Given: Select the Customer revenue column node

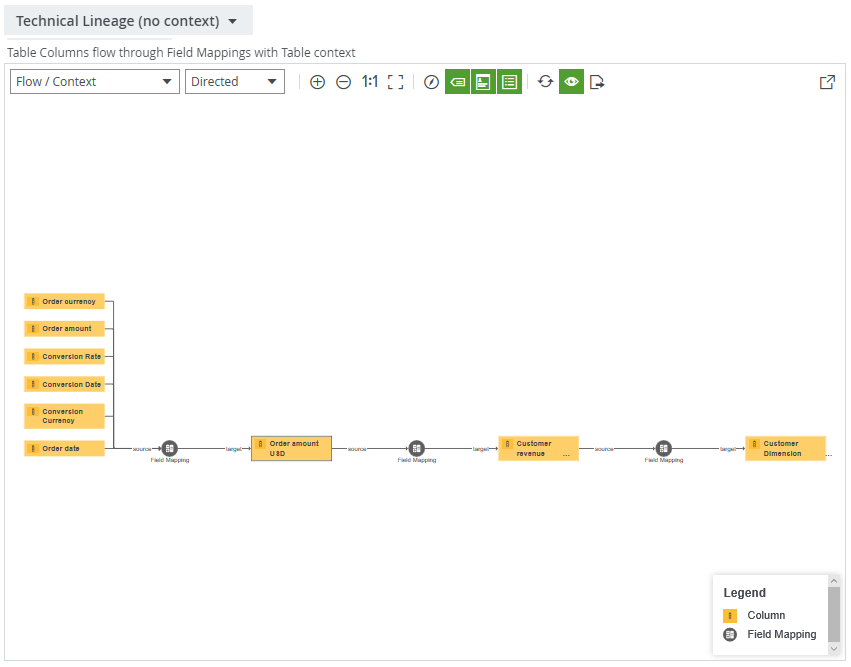Looking at the screenshot, I should 538,448.
